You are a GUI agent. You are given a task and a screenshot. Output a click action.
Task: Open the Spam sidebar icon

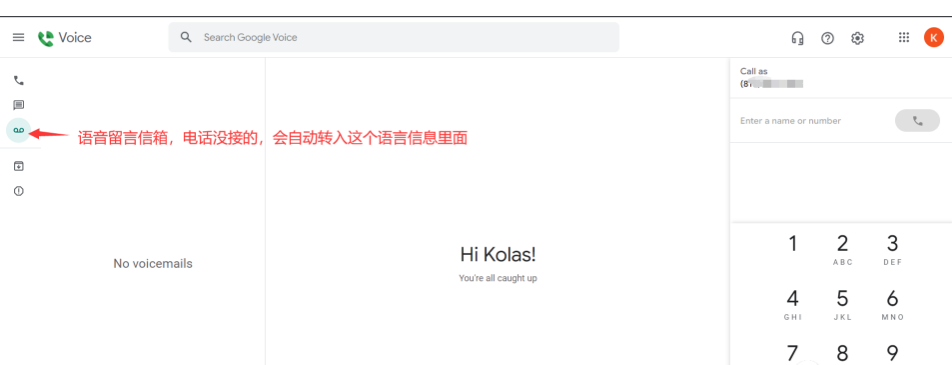(19, 191)
